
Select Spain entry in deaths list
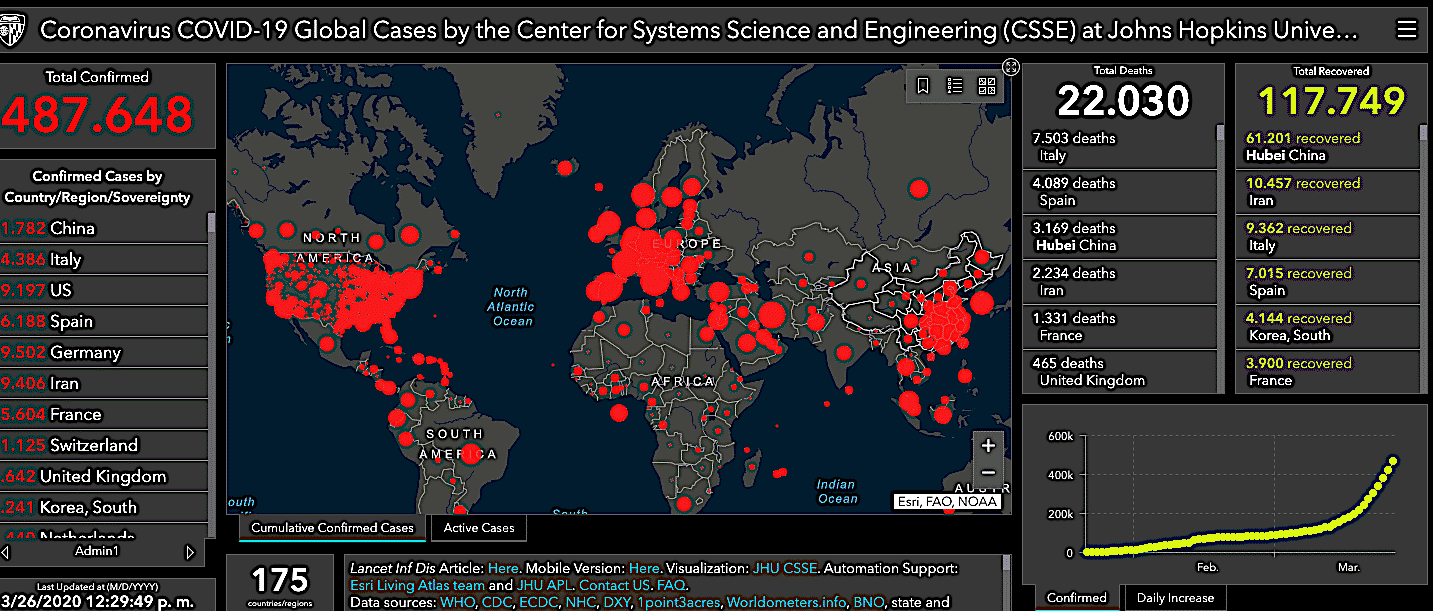point(1120,191)
